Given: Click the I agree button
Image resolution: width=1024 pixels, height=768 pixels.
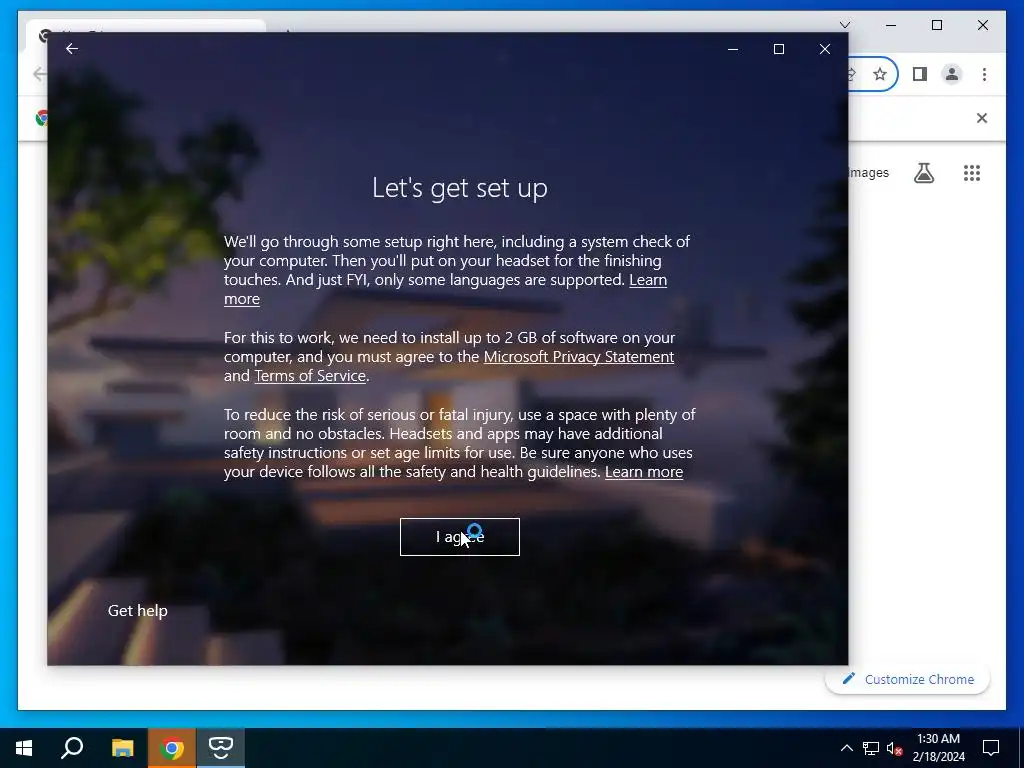Looking at the screenshot, I should point(460,537).
